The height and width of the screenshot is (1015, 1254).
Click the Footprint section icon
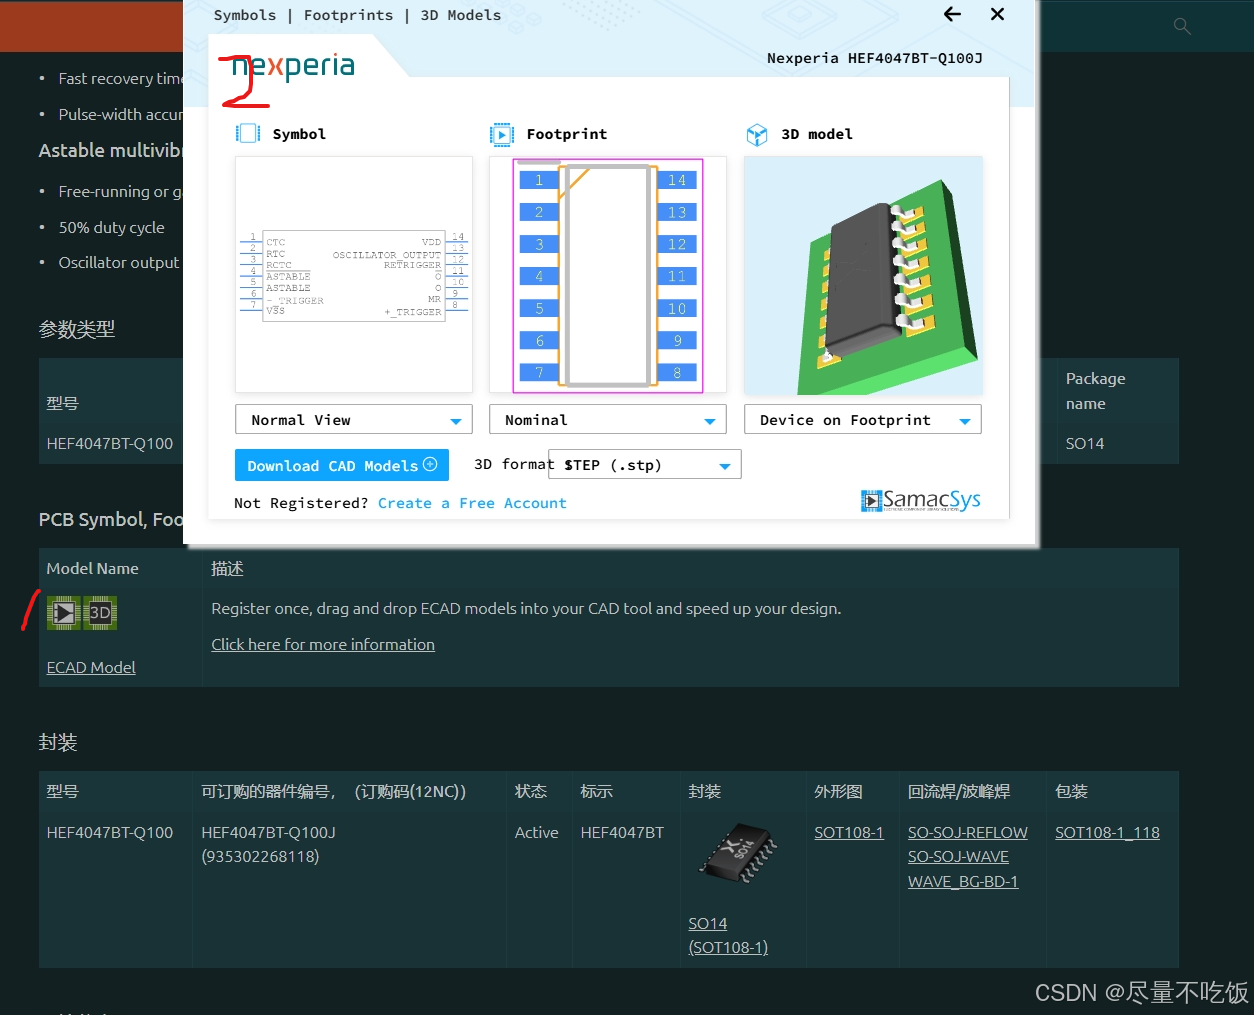tap(501, 134)
